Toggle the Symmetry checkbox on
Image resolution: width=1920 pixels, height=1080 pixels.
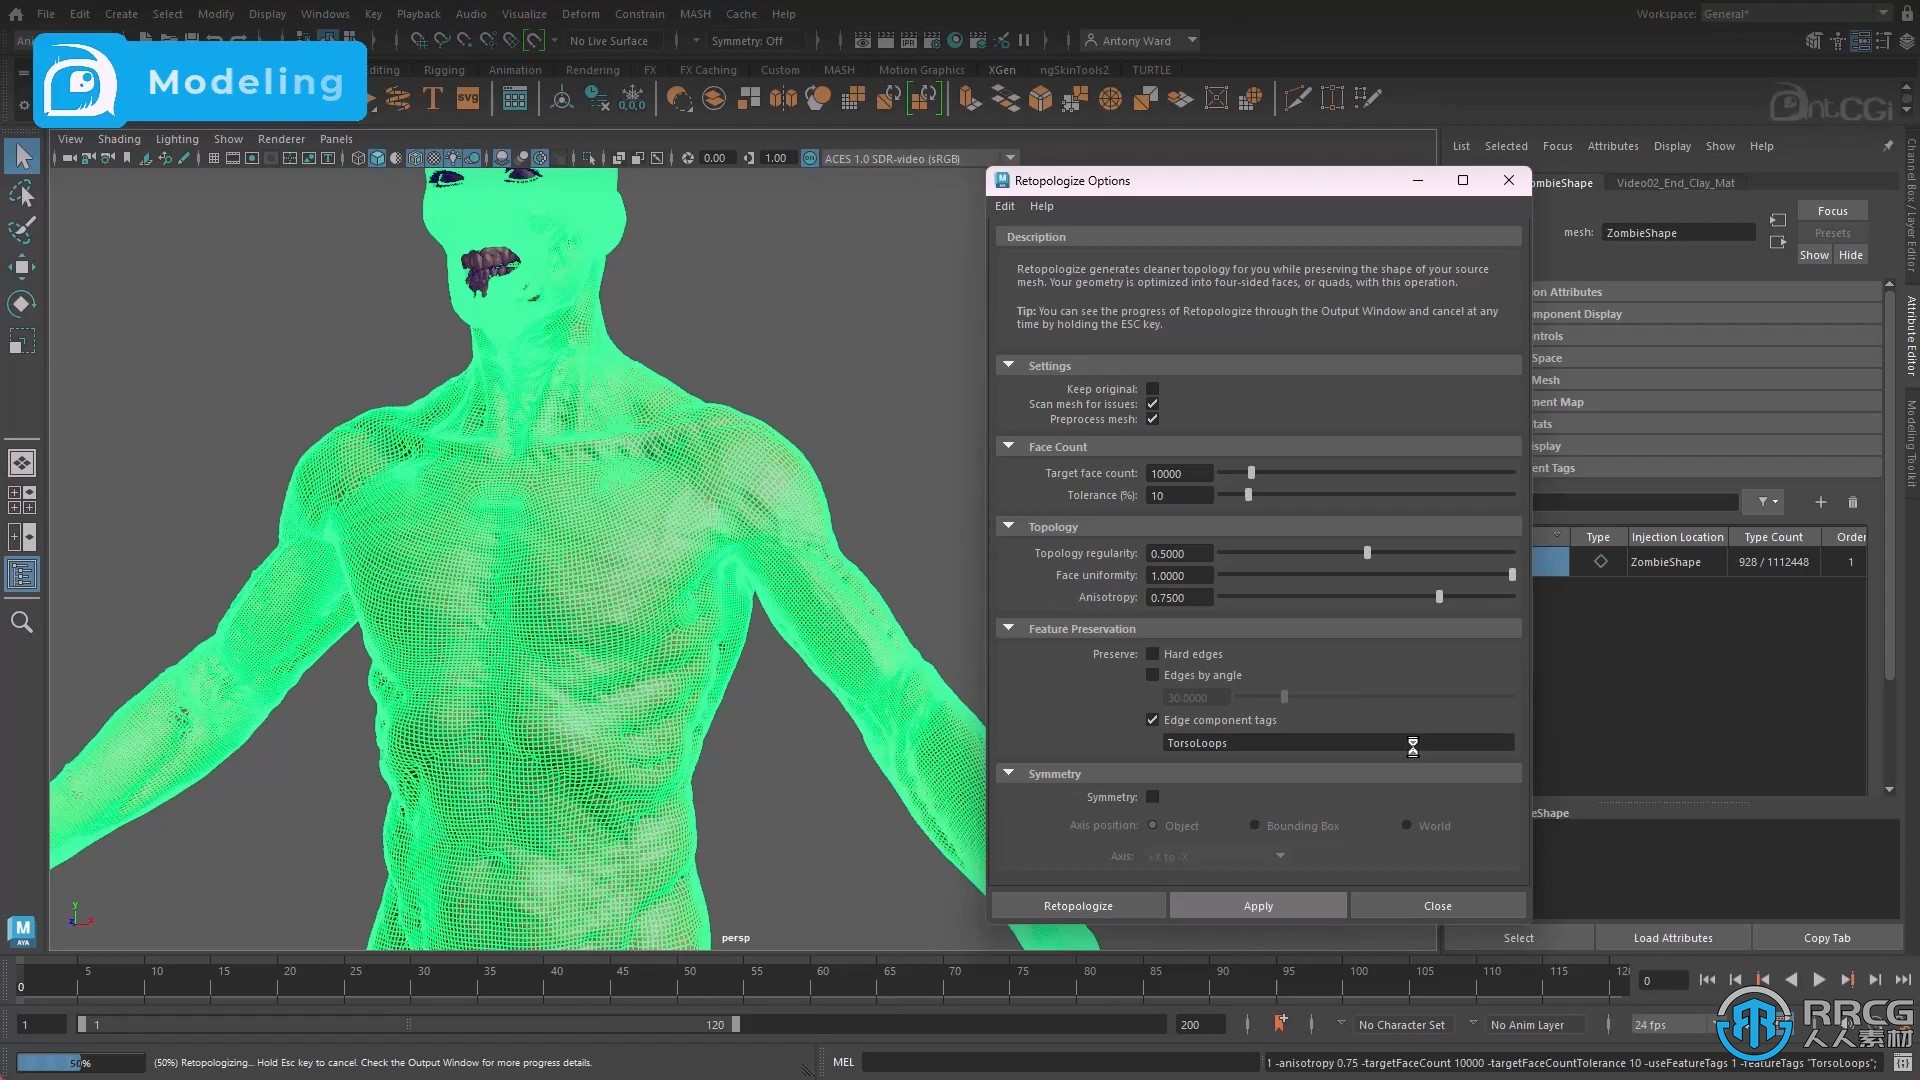[x=1151, y=796]
